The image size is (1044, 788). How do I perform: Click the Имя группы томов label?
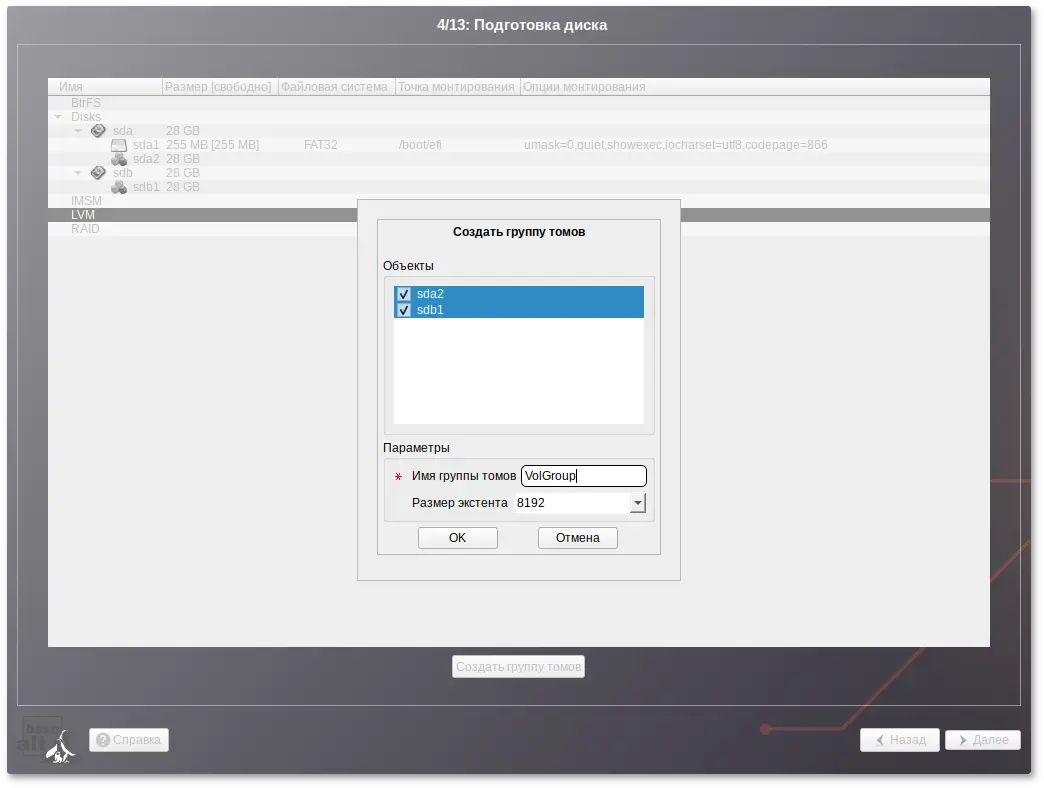pos(463,476)
